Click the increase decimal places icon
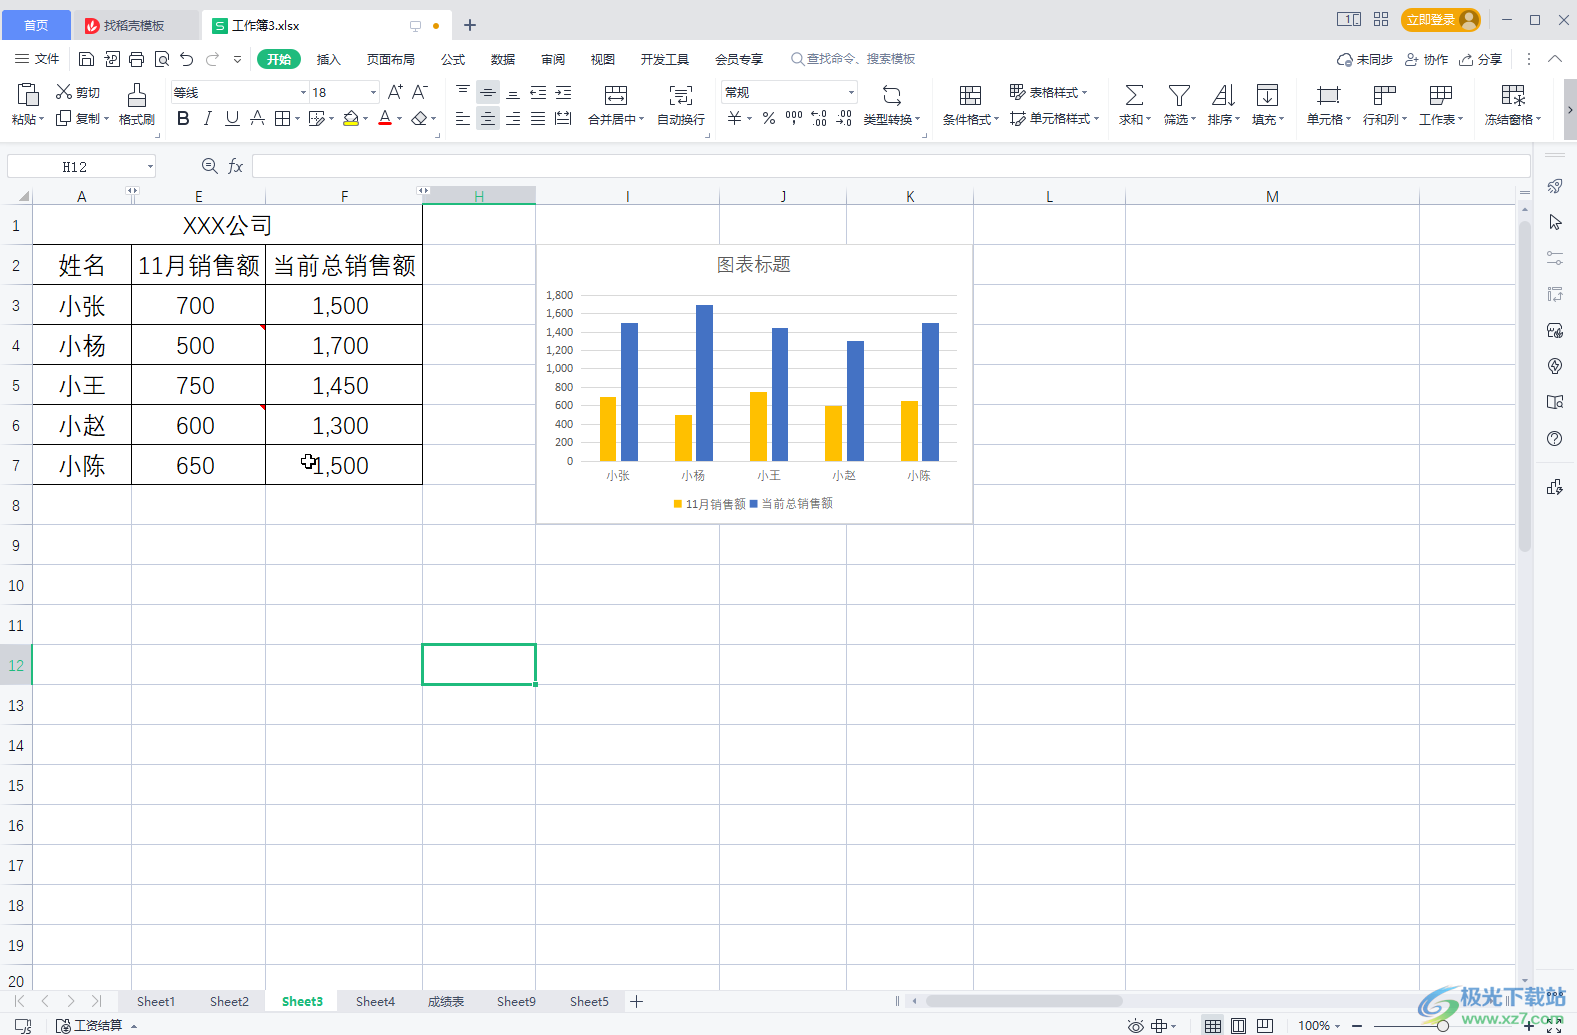This screenshot has width=1577, height=1035. click(819, 118)
